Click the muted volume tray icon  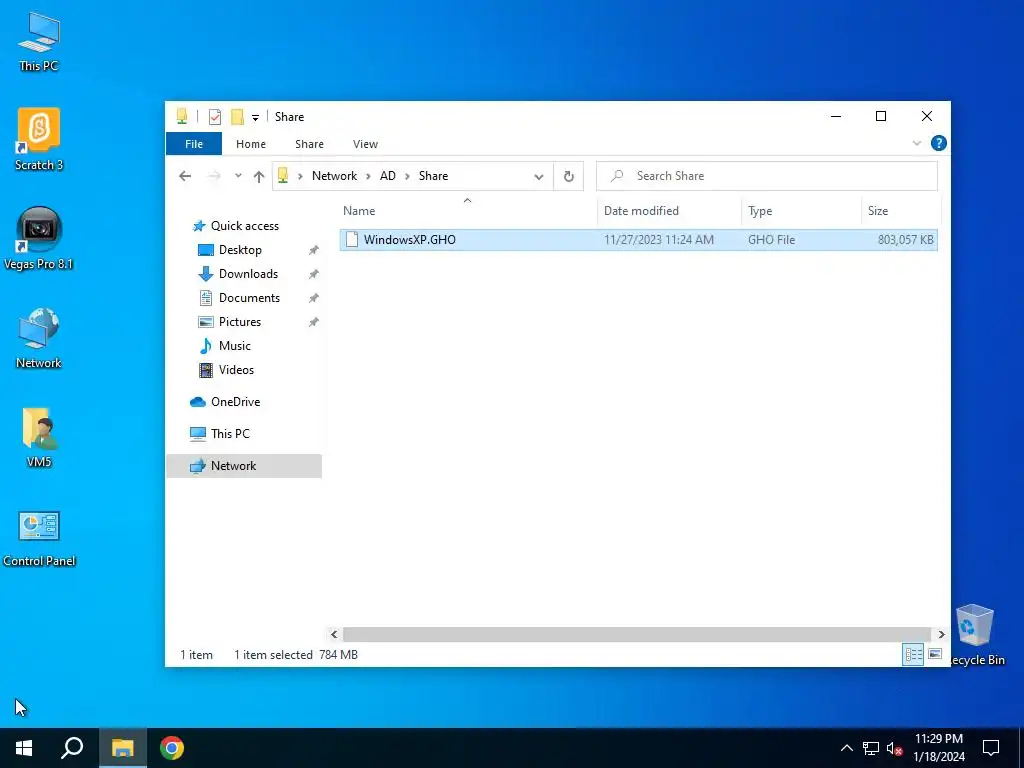pyautogui.click(x=895, y=748)
